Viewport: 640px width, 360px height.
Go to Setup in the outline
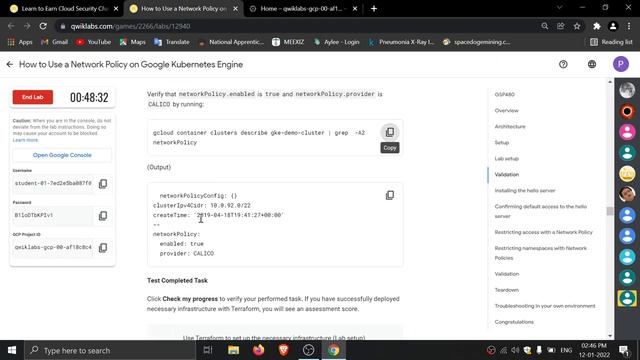tap(502, 142)
